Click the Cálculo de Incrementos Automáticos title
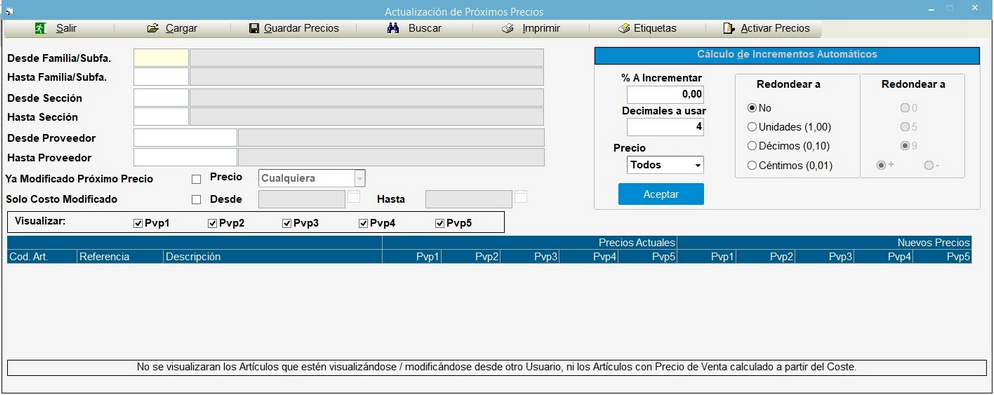994x395 pixels. 787,55
